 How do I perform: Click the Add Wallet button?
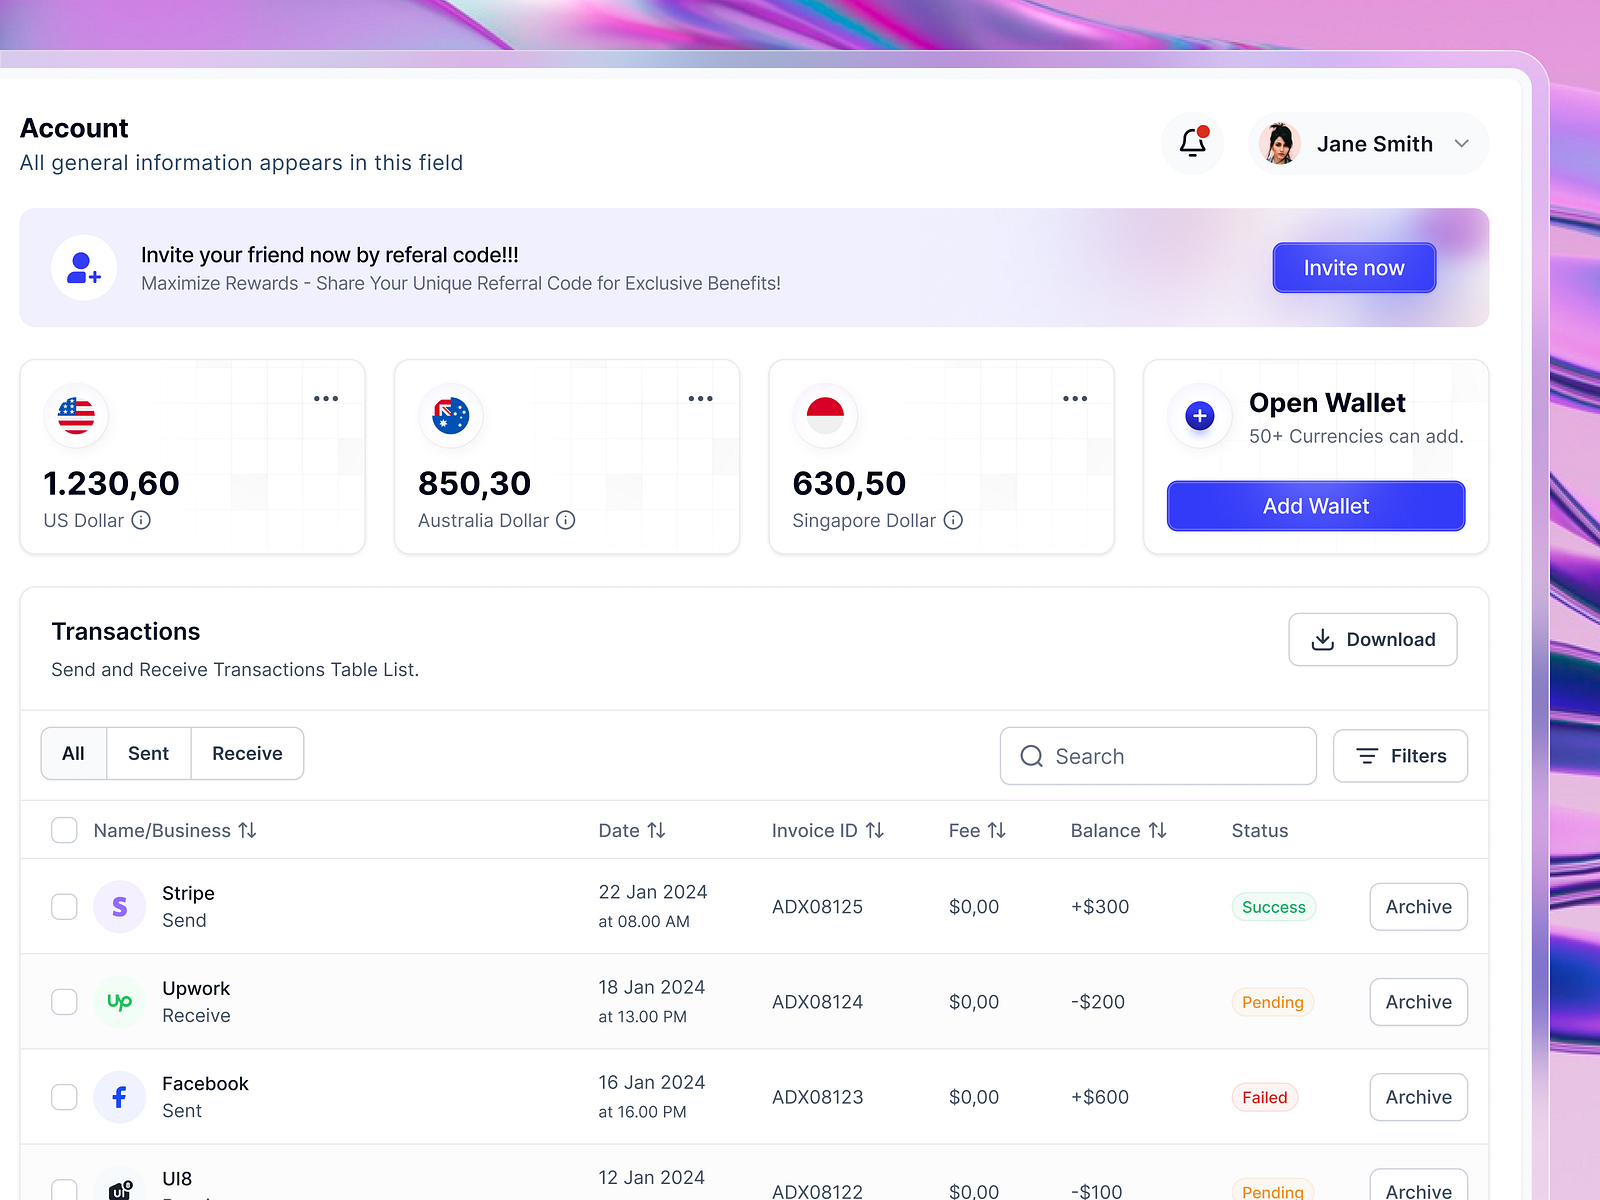[x=1316, y=506]
